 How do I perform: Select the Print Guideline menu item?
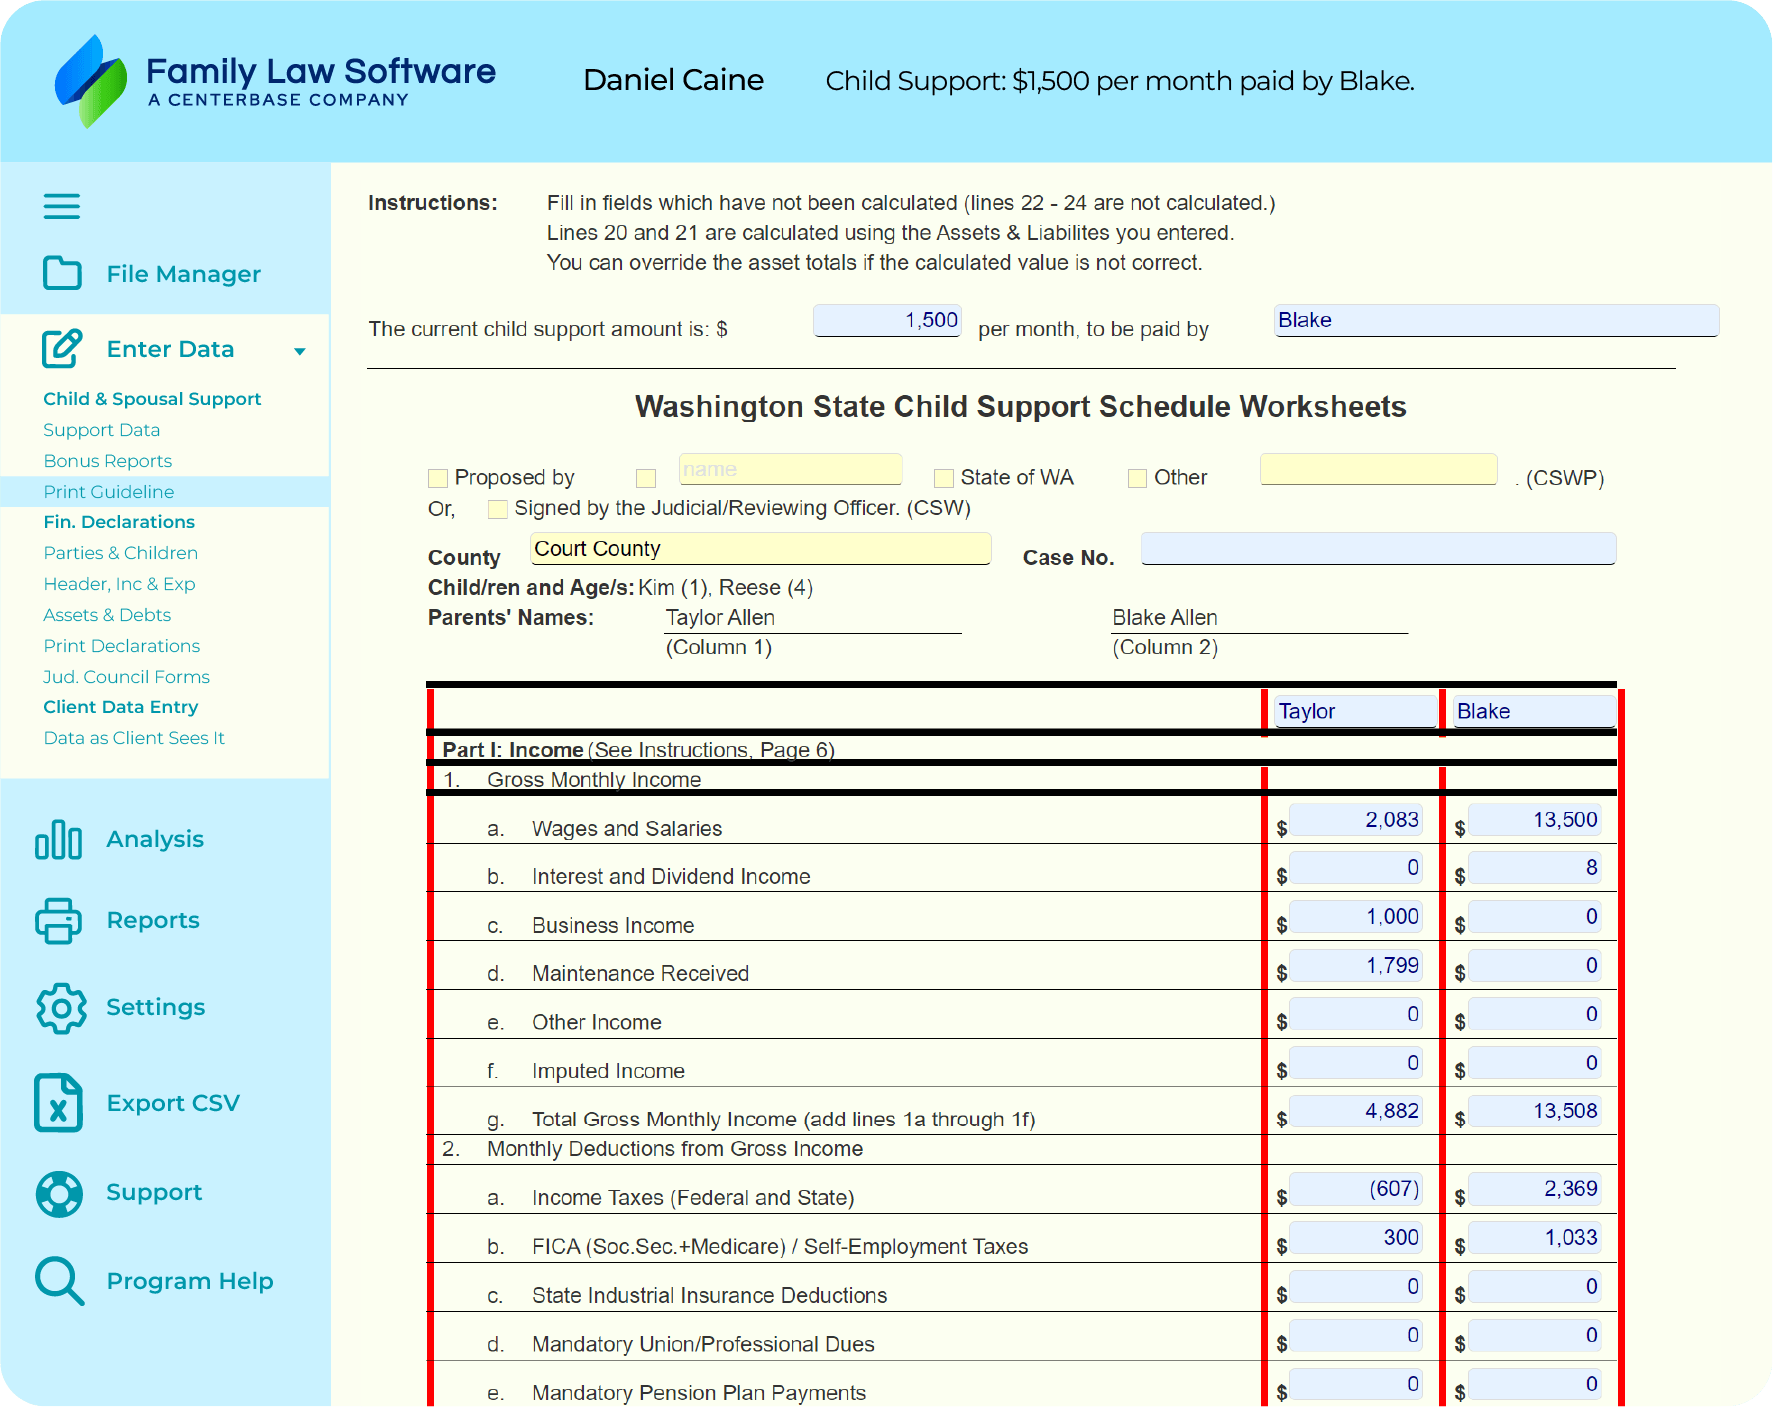[x=108, y=491]
